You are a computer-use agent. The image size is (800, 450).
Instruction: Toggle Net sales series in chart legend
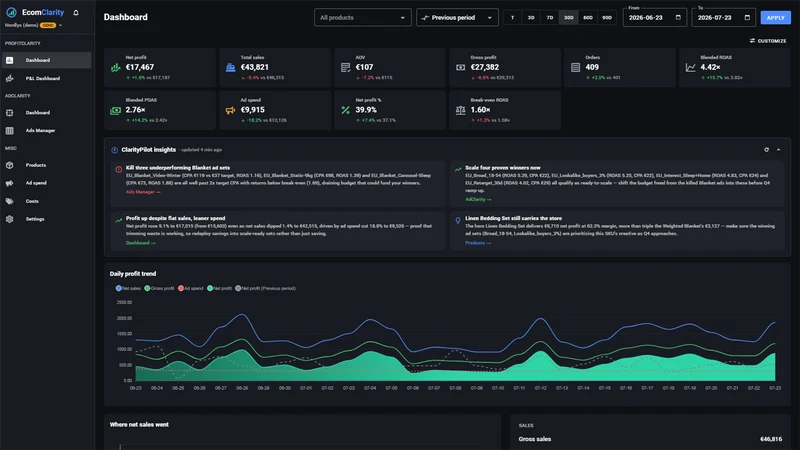(128, 288)
